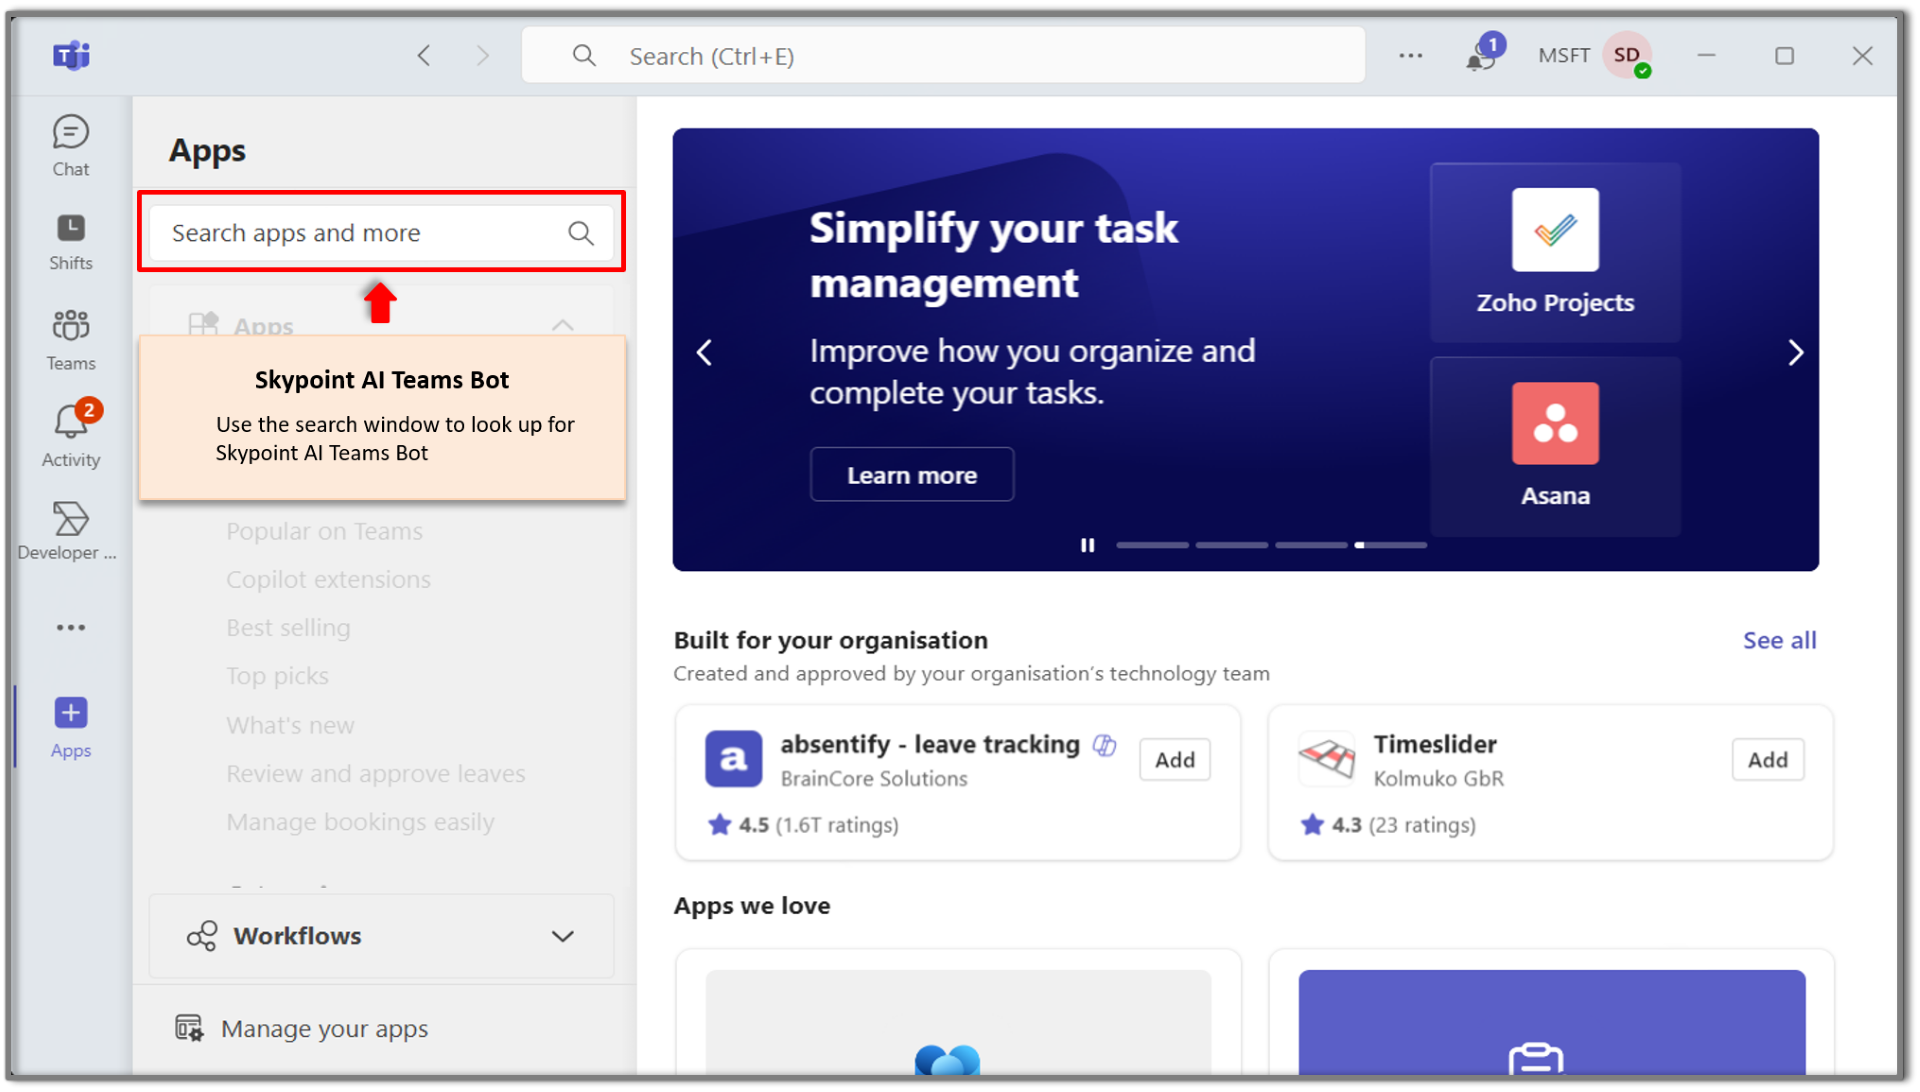Viewport: 1920px width, 1092px height.
Task: Jump to the third carousel slide indicator
Action: (1311, 545)
